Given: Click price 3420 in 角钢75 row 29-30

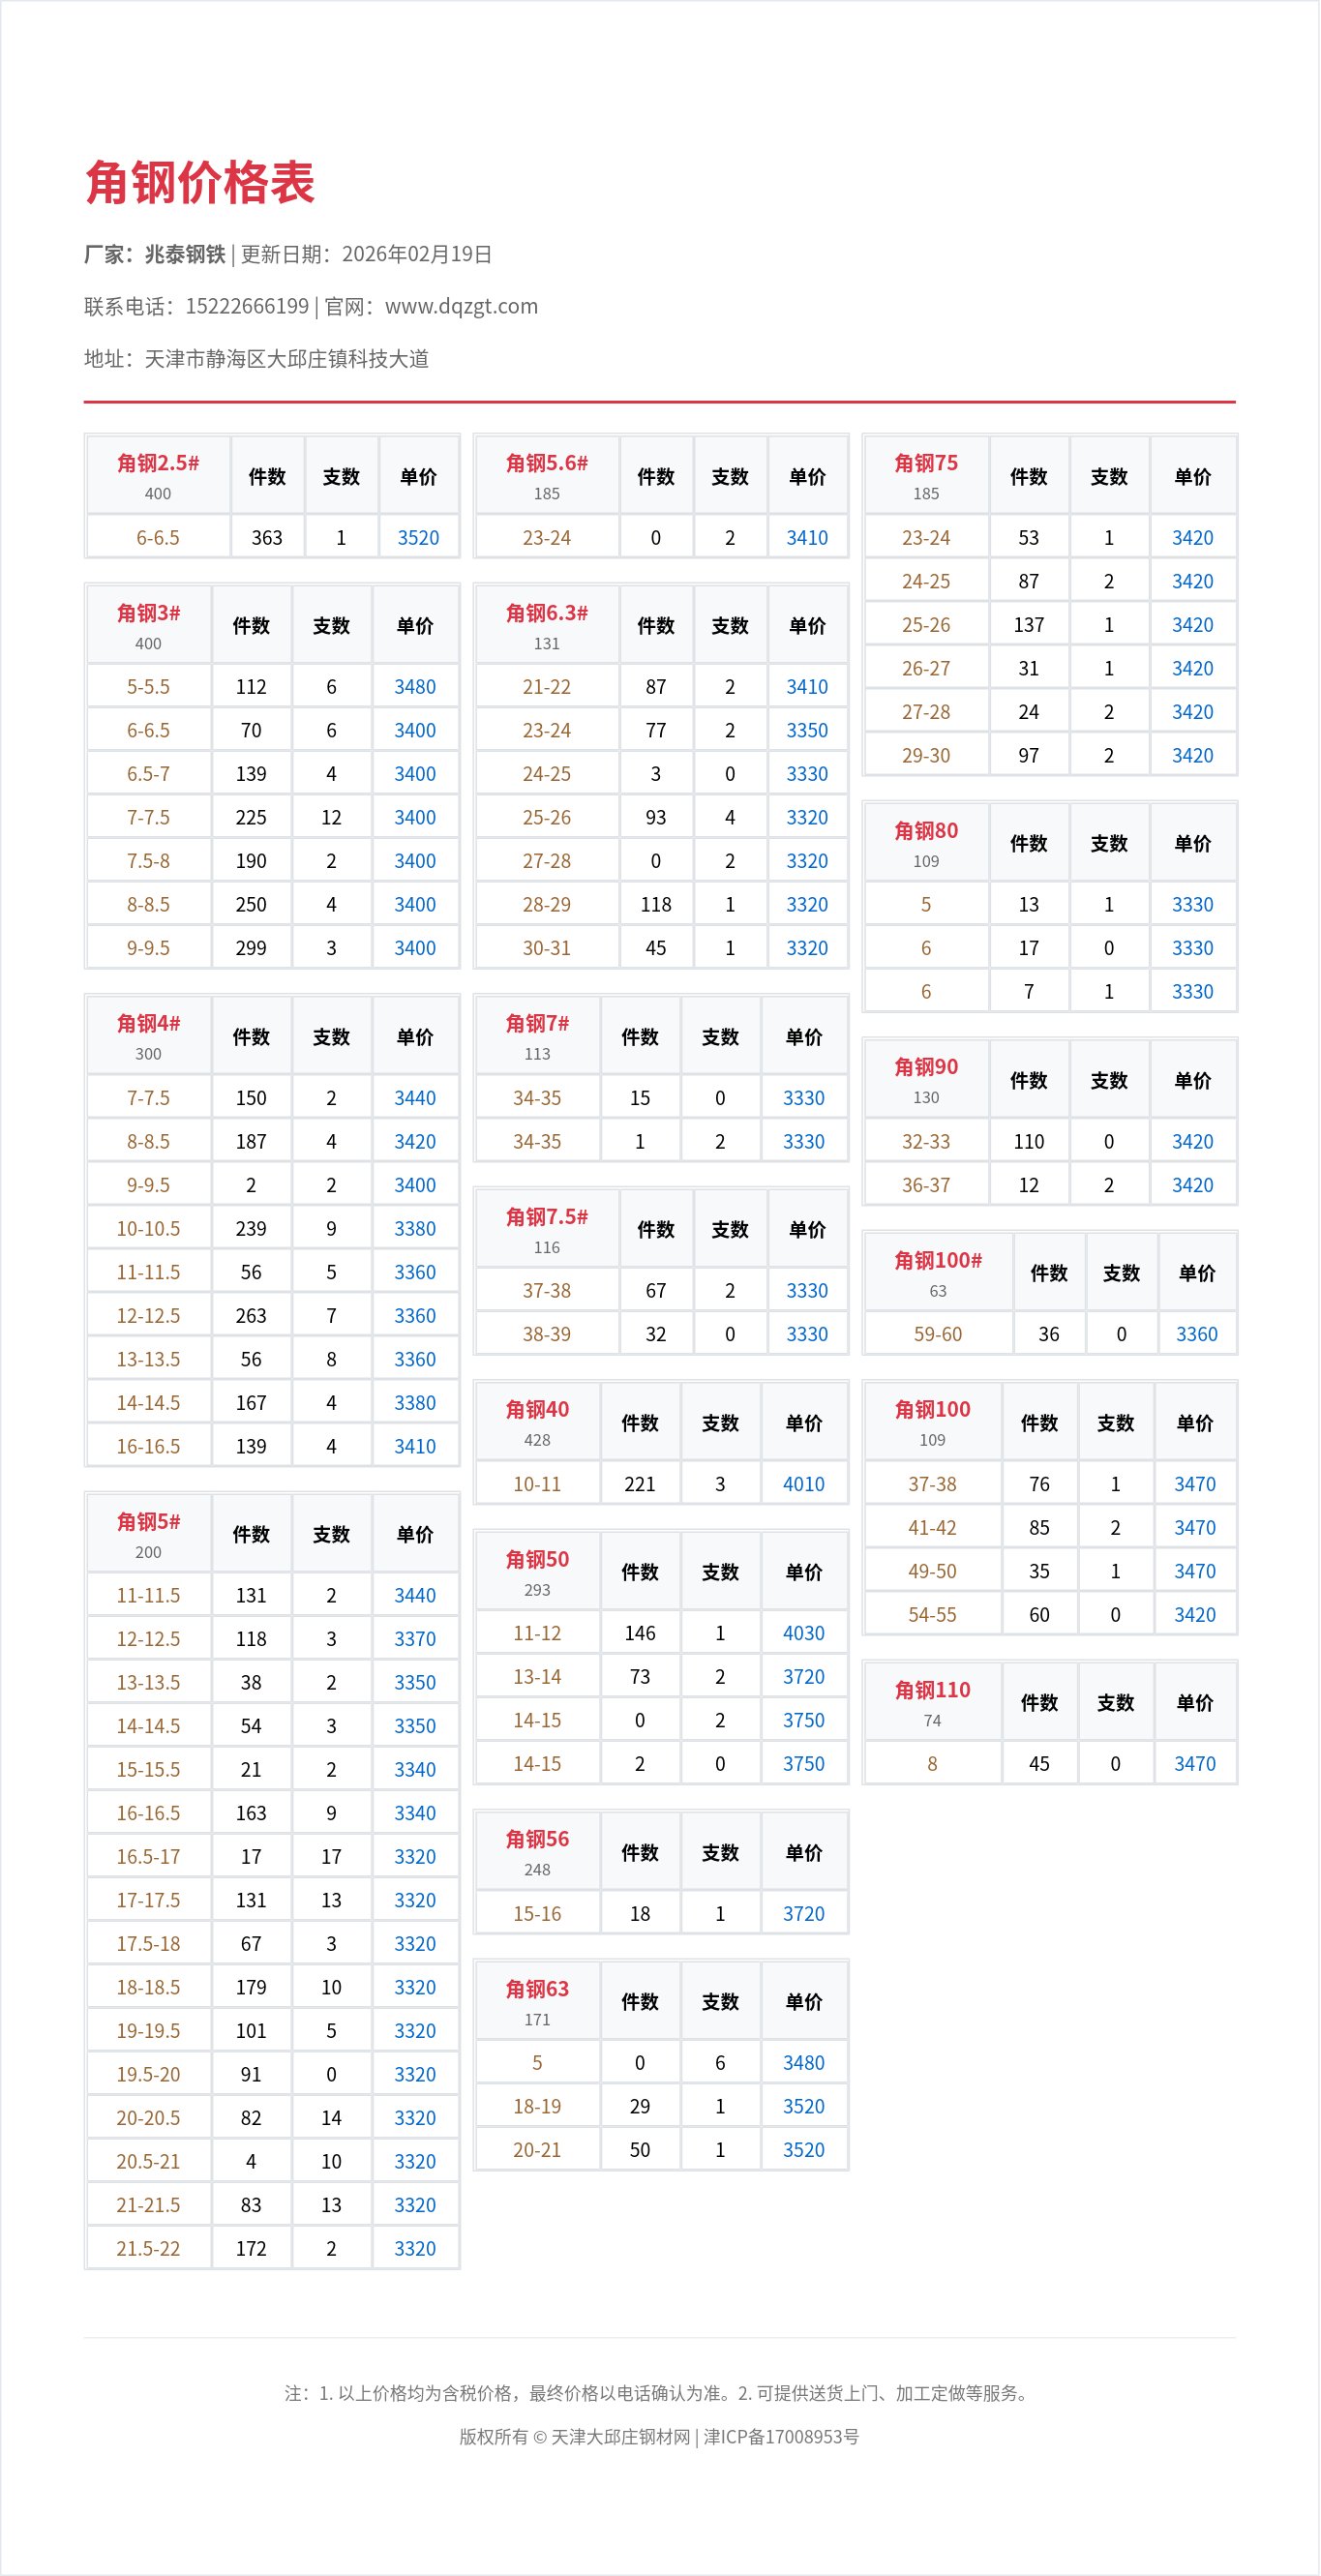Looking at the screenshot, I should (1193, 756).
